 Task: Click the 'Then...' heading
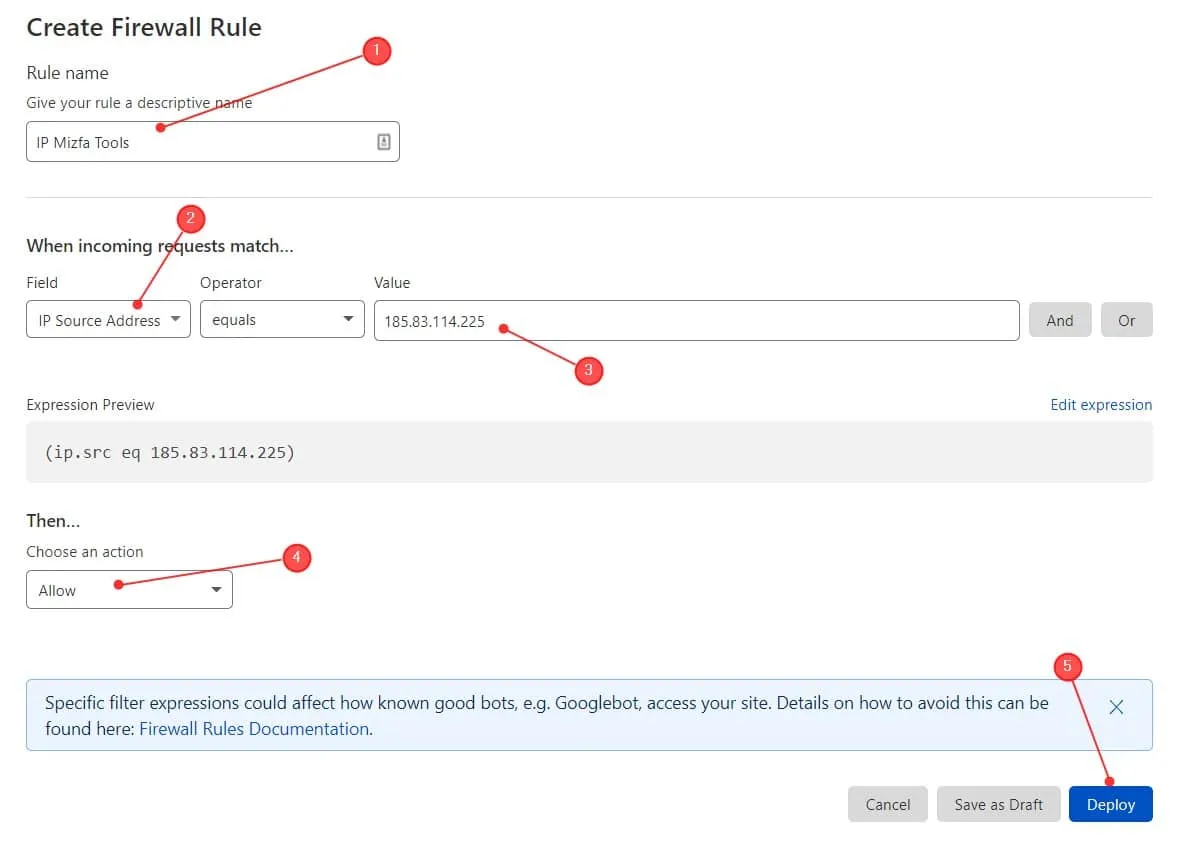pyautogui.click(x=53, y=520)
